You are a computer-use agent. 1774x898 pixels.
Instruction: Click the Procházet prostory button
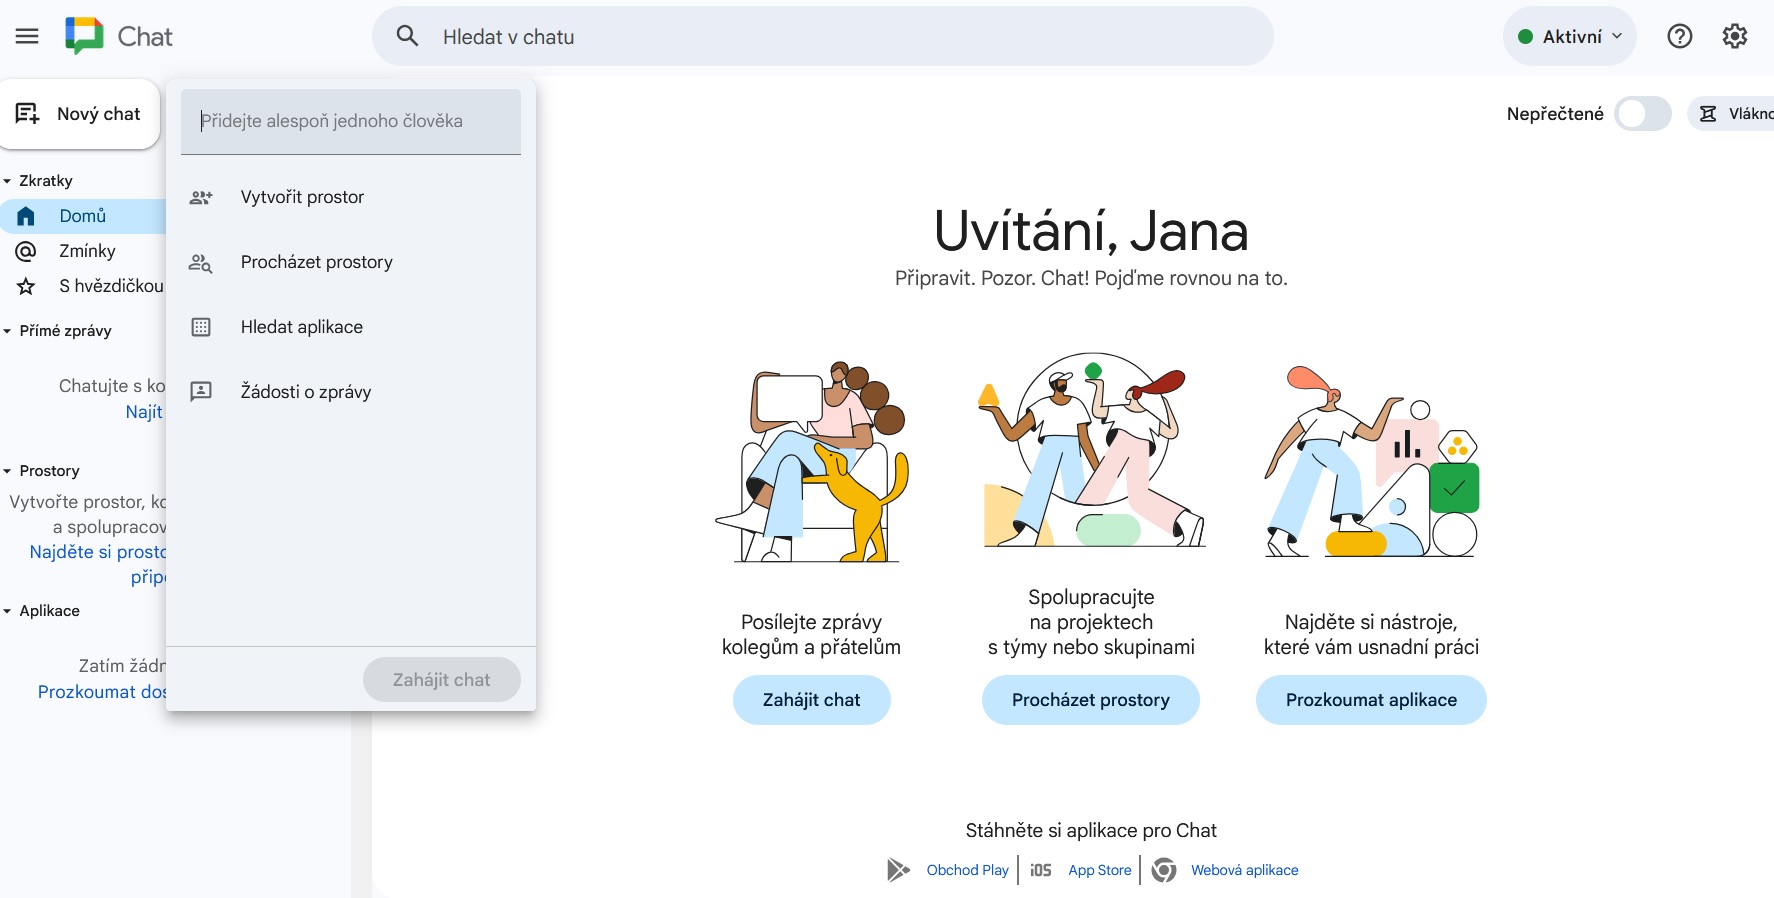pyautogui.click(x=1090, y=700)
